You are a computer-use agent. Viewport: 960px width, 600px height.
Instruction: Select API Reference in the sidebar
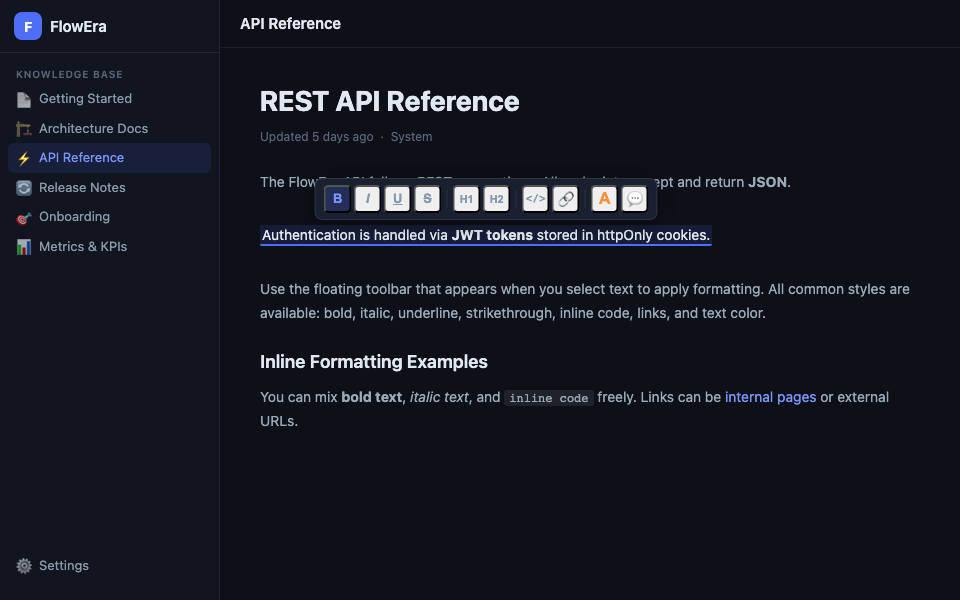pos(81,158)
